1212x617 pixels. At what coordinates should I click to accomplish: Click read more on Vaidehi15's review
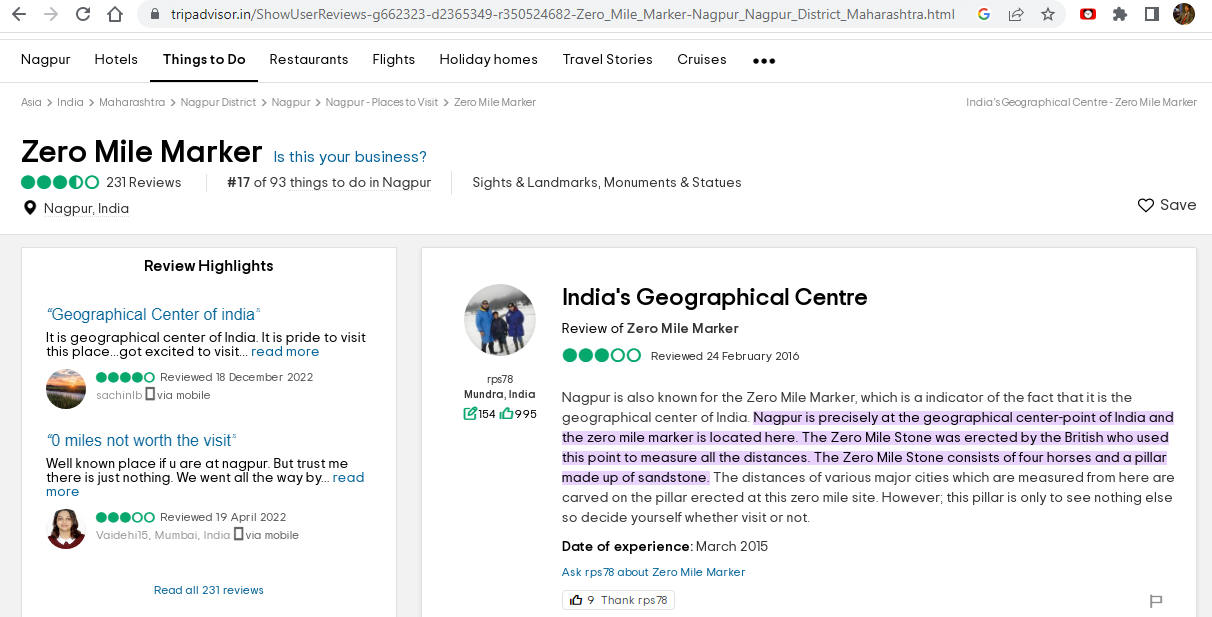coord(205,484)
